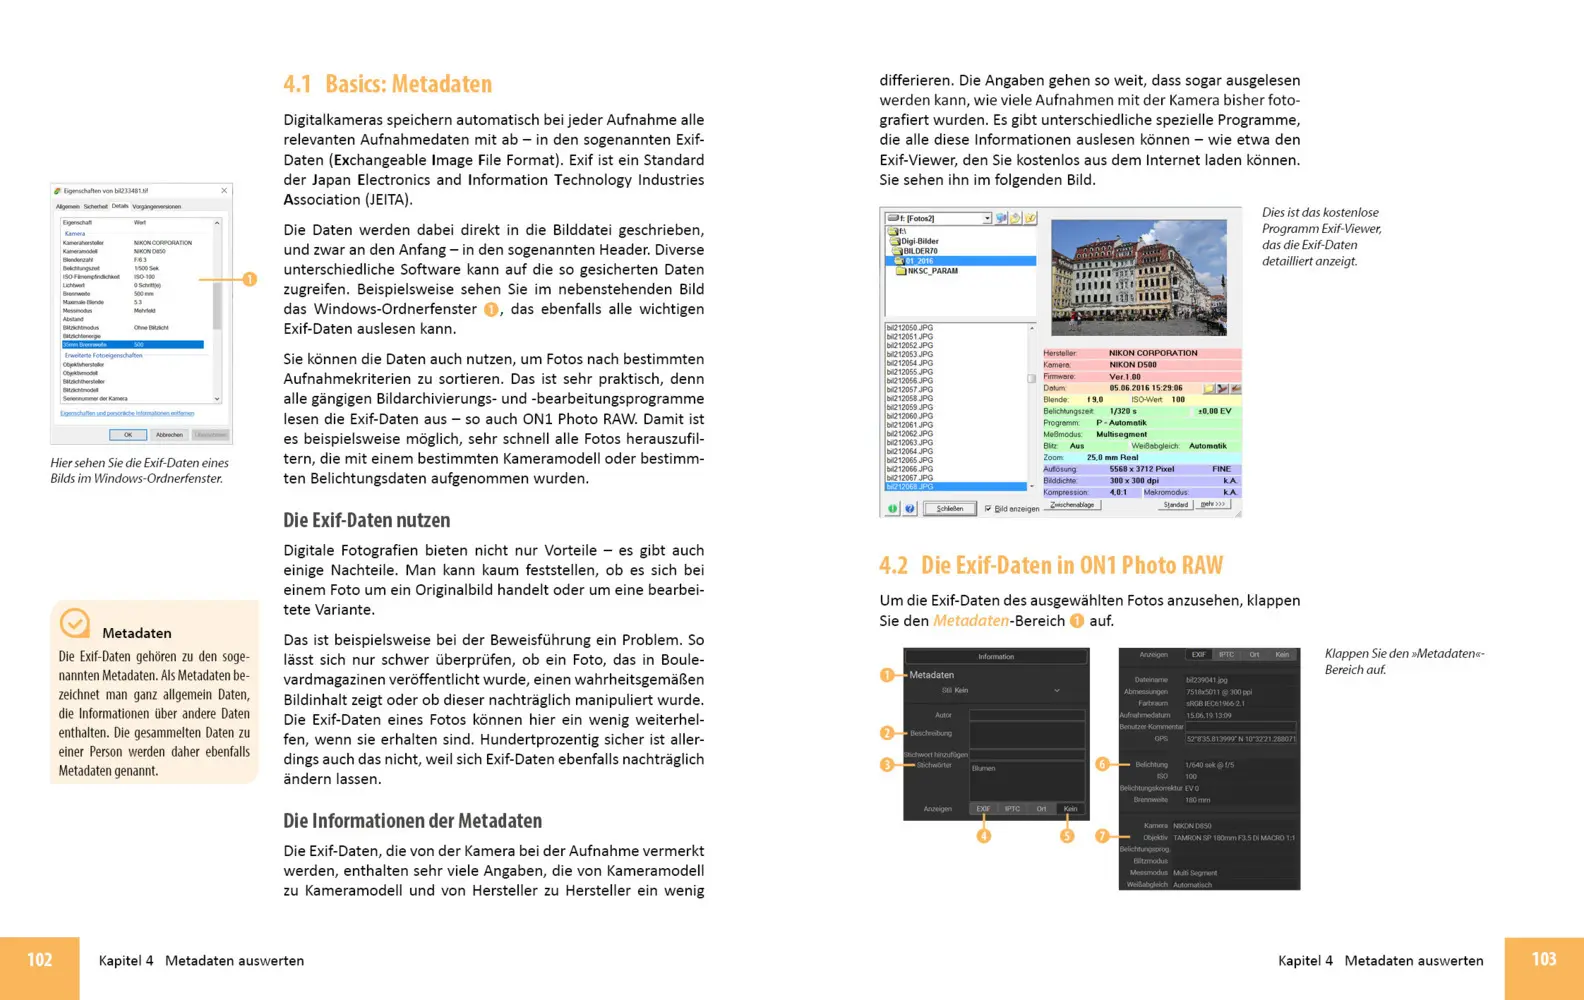Switch to the Sicherheit tab in properties dialog

[96, 207]
